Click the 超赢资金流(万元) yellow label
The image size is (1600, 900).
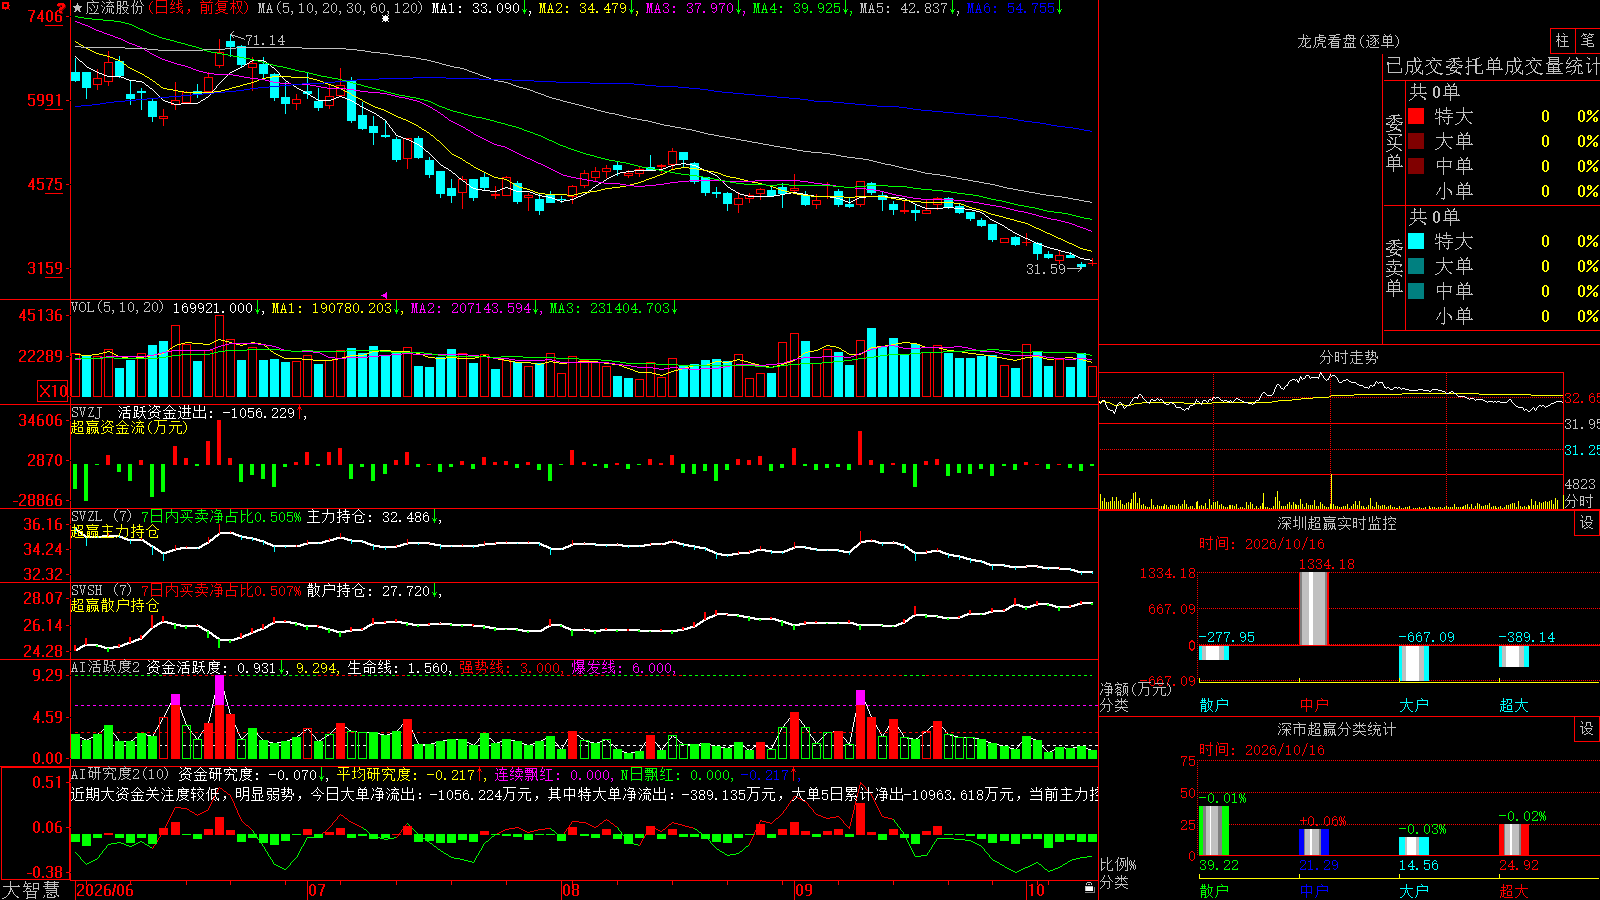click(x=129, y=427)
